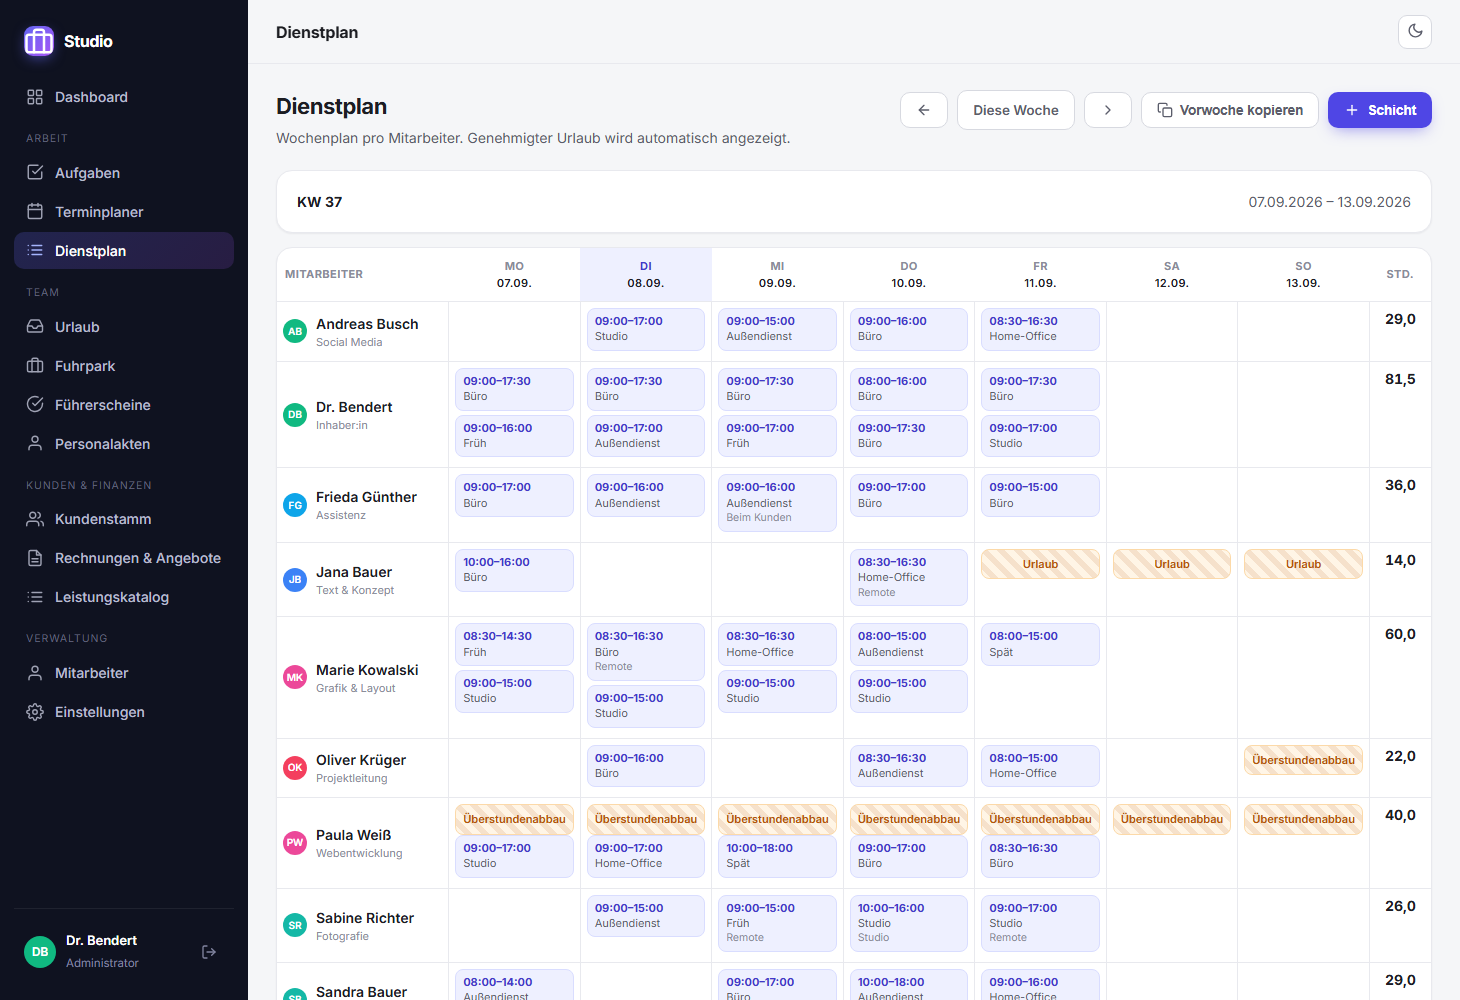Click the Sabine Richter employee name
Screen dimensions: 1460x1000
(x=365, y=918)
